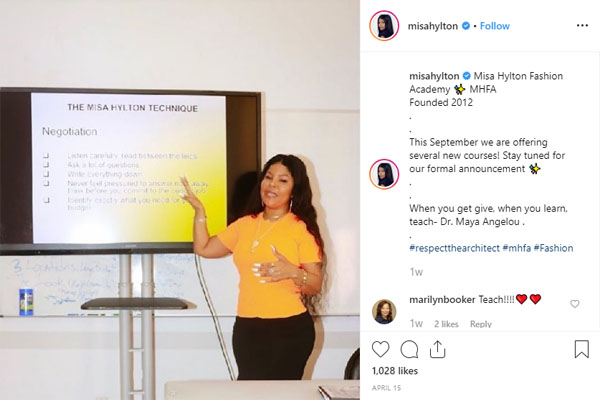The width and height of the screenshot is (600, 400).
Task: Open marilynbooker's avatar thumbnail
Action: pyautogui.click(x=384, y=312)
